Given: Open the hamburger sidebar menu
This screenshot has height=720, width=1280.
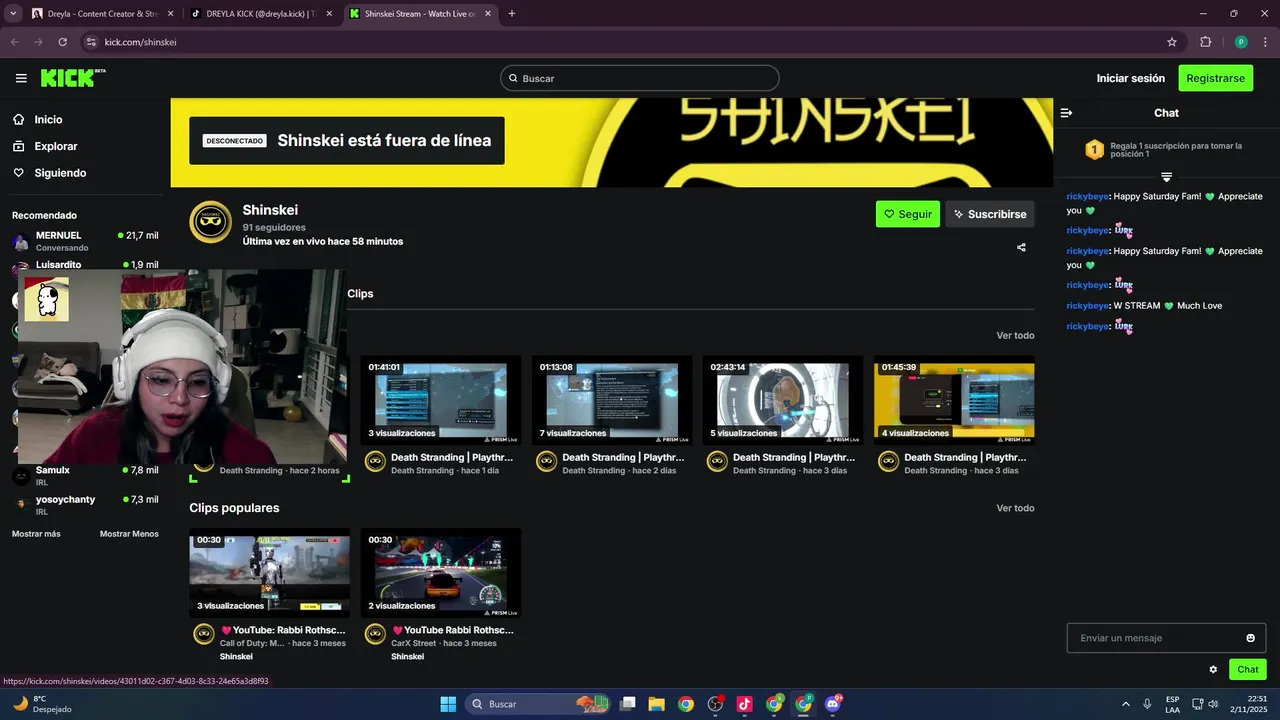Looking at the screenshot, I should point(21,78).
